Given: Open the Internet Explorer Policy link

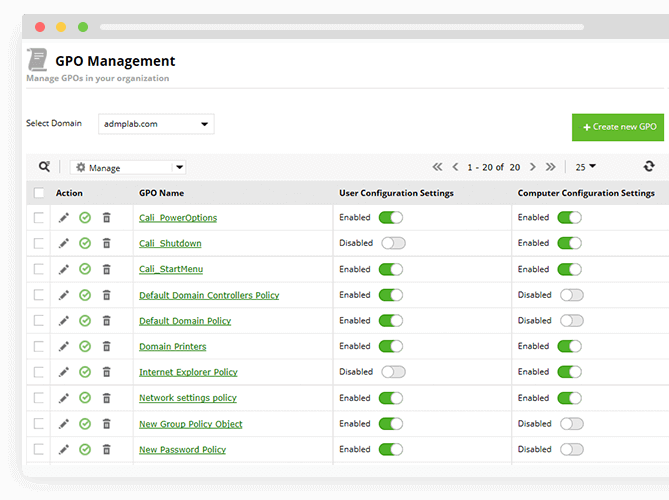Looking at the screenshot, I should tap(188, 372).
